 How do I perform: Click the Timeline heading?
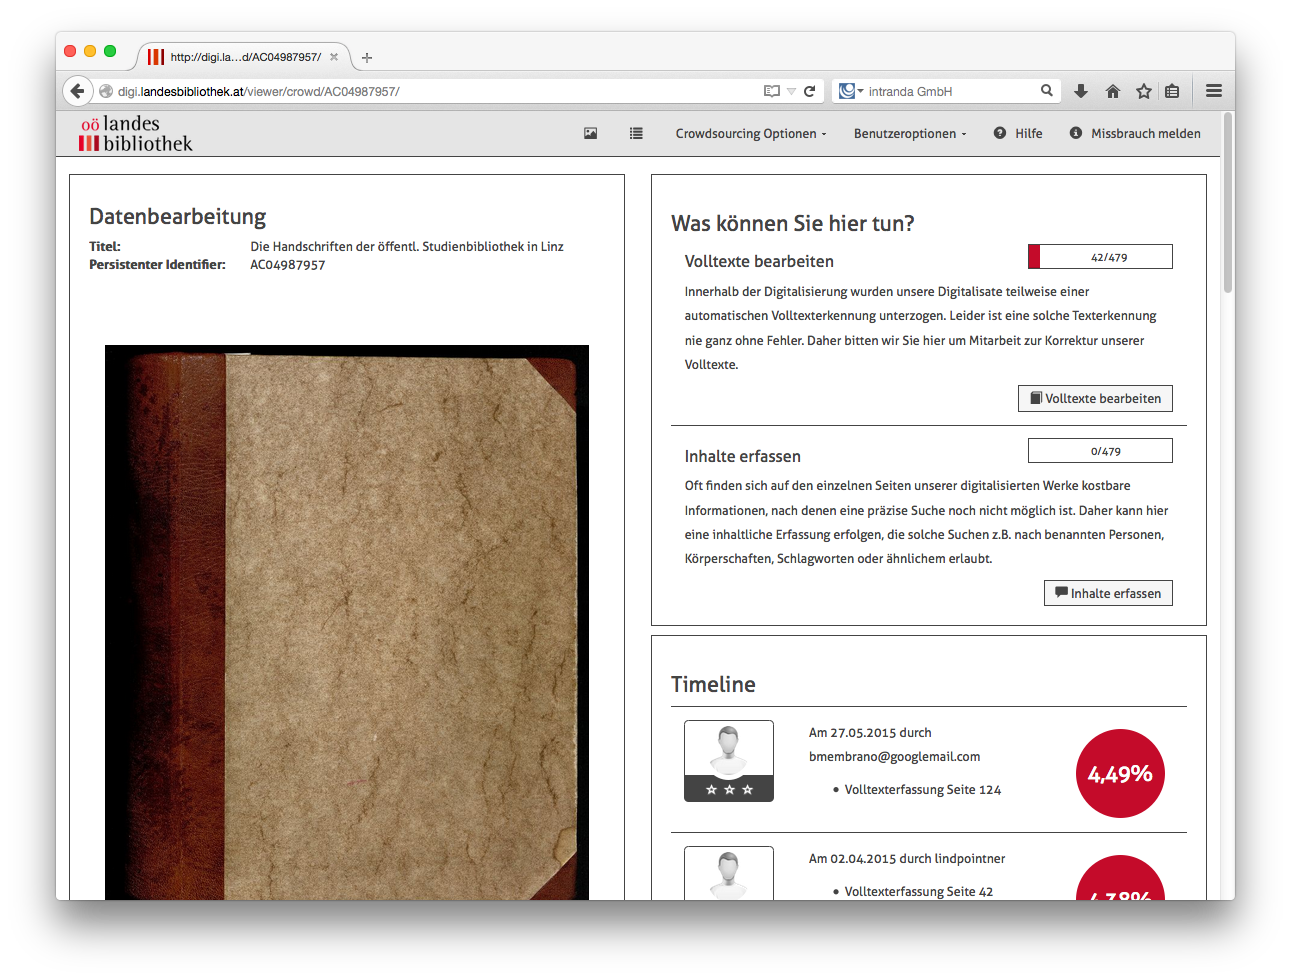pos(713,685)
